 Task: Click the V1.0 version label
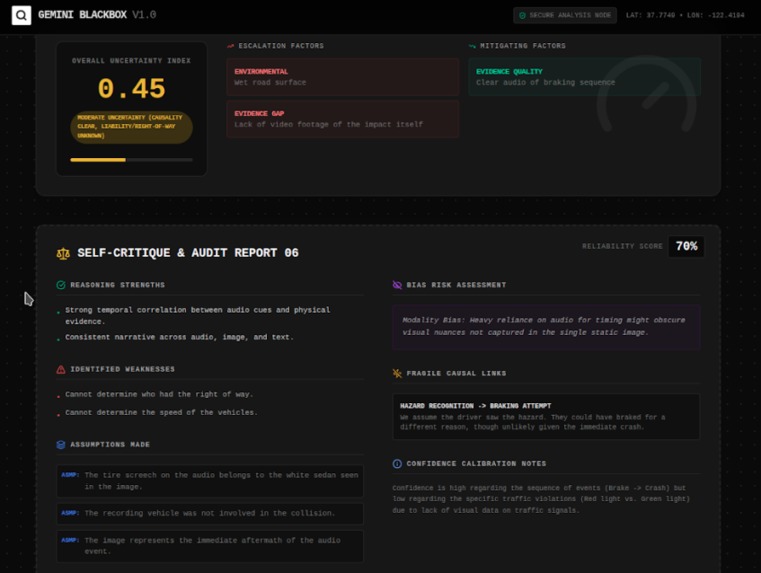144,15
